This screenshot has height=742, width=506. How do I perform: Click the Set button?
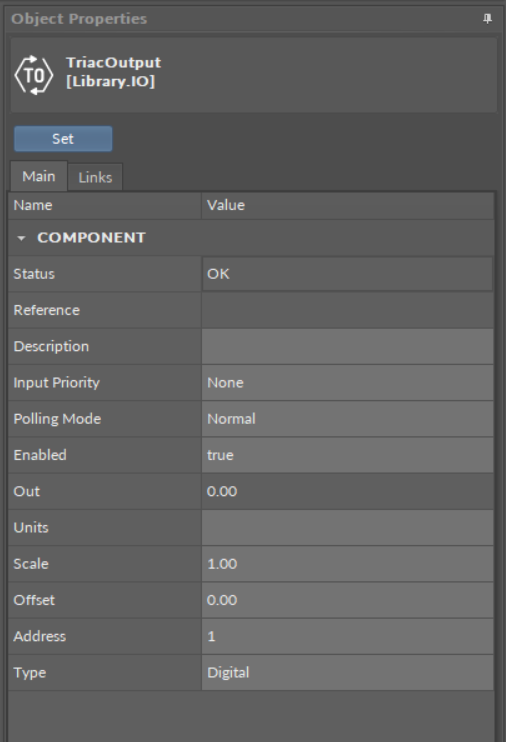[63, 139]
